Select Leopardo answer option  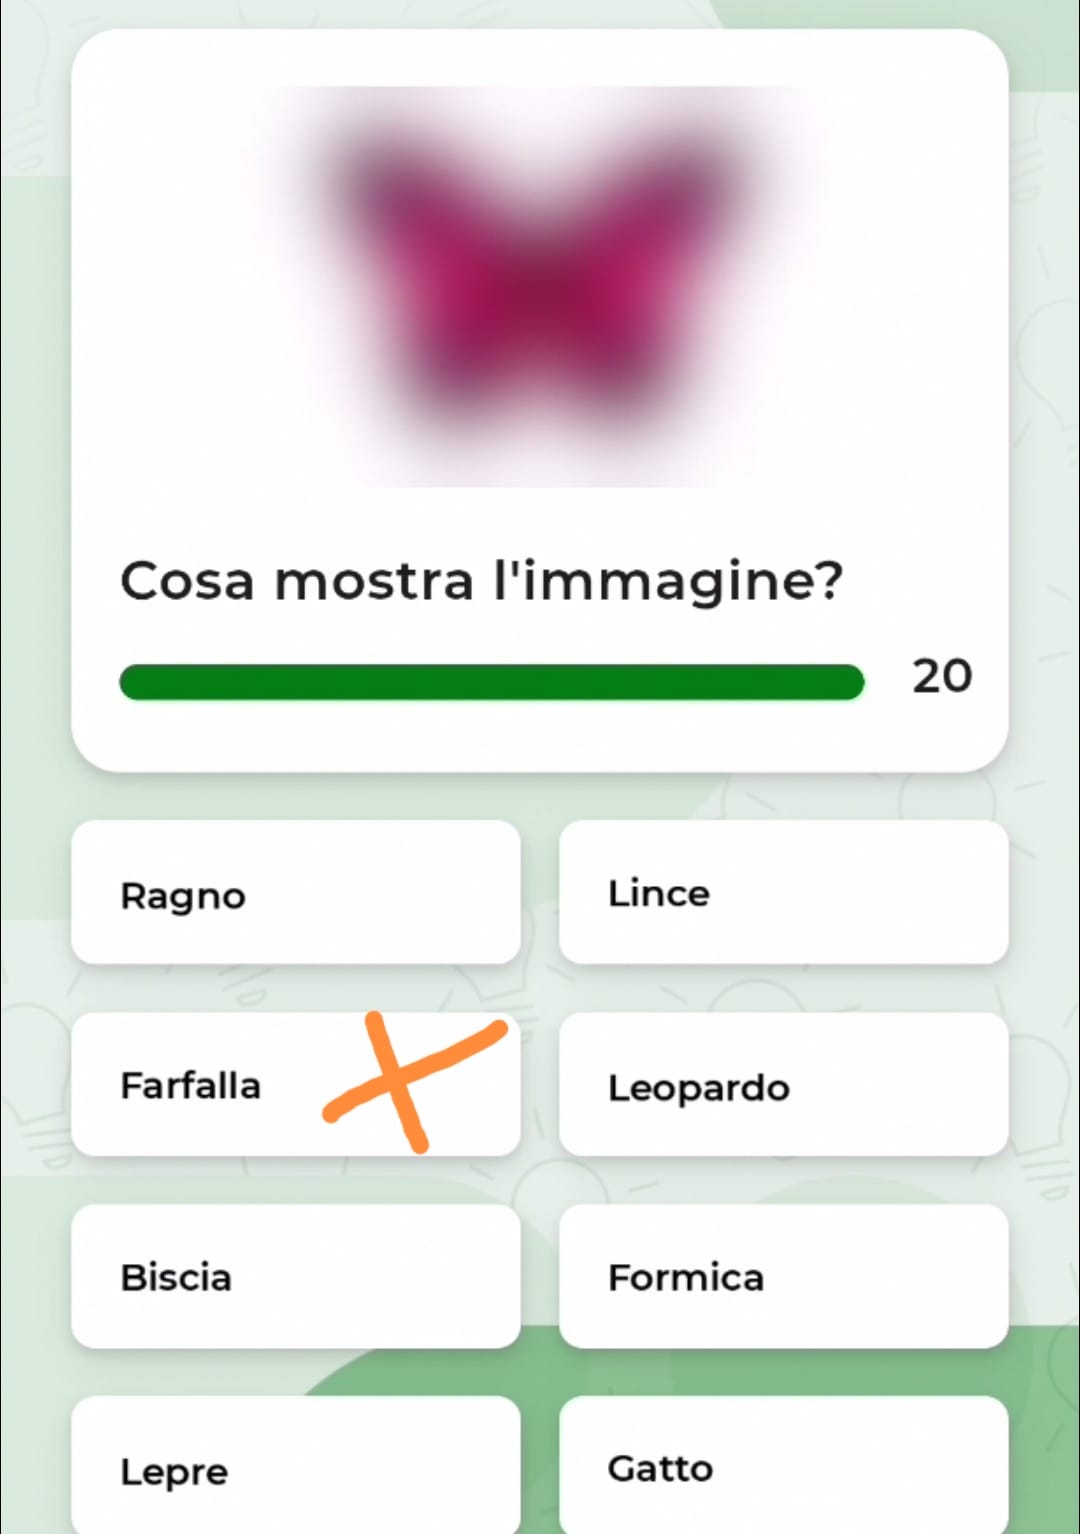(783, 1085)
